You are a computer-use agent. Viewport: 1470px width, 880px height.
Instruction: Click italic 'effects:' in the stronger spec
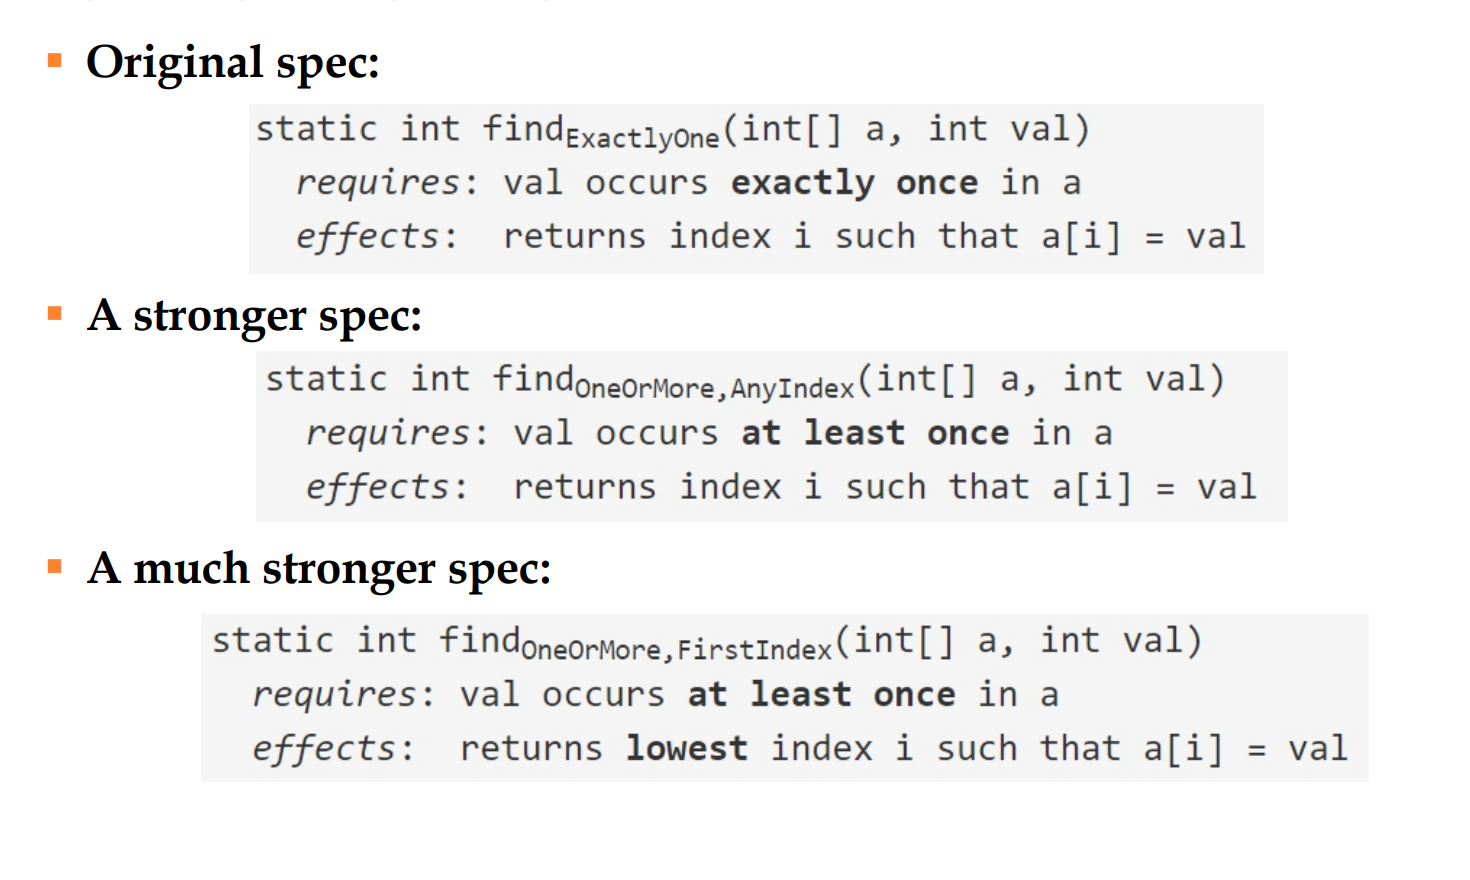387,487
